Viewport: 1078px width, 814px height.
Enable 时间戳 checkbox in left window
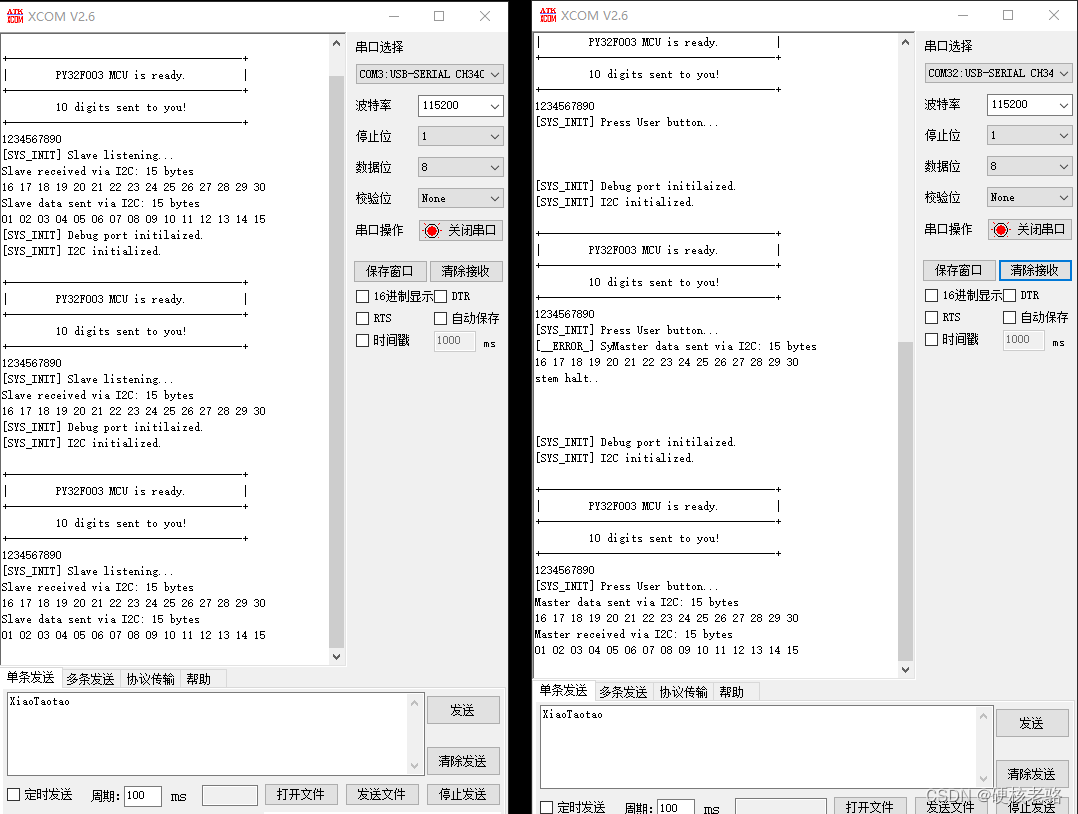(x=362, y=340)
